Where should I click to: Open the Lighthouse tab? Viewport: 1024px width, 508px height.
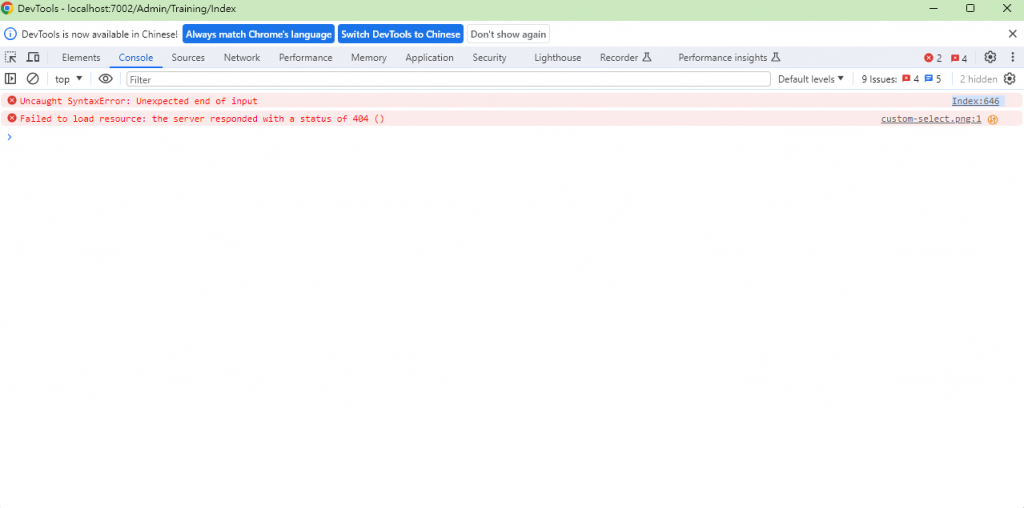557,57
